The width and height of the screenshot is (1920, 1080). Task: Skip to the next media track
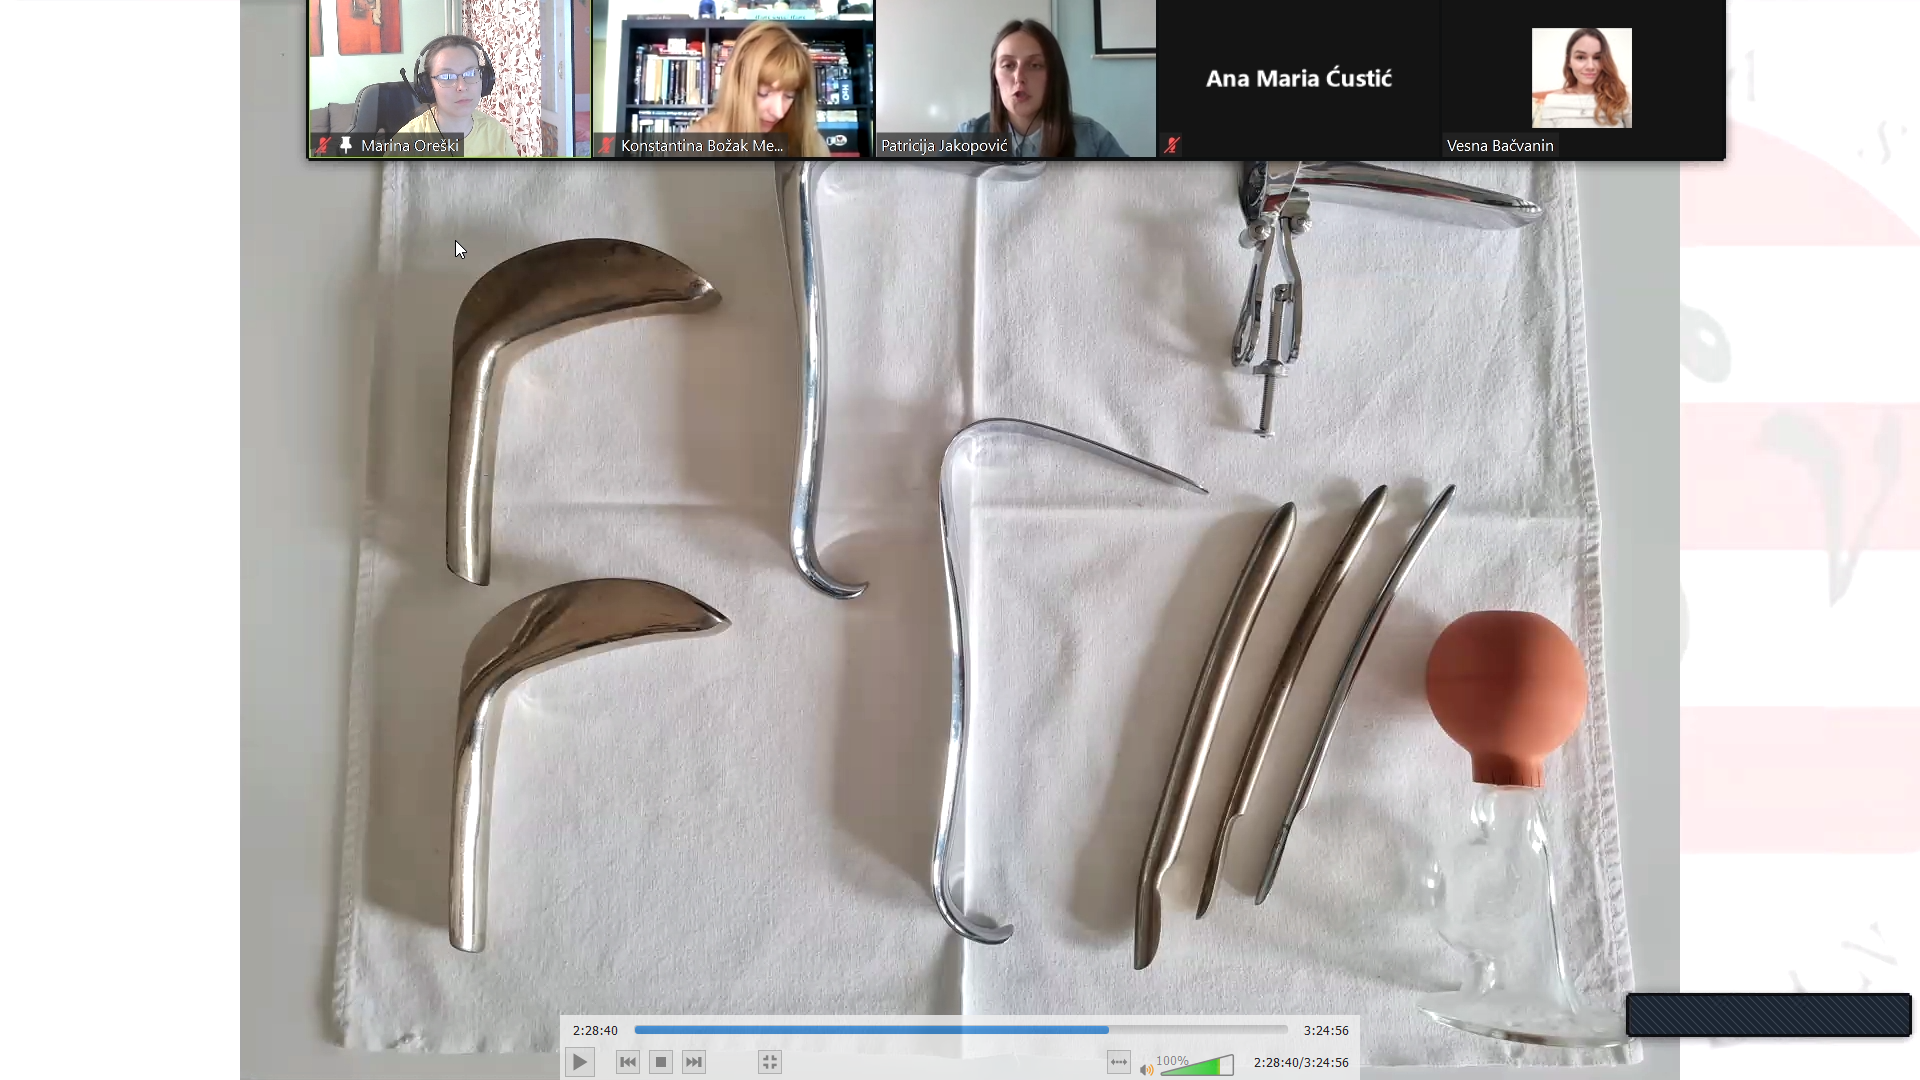pos(694,1062)
